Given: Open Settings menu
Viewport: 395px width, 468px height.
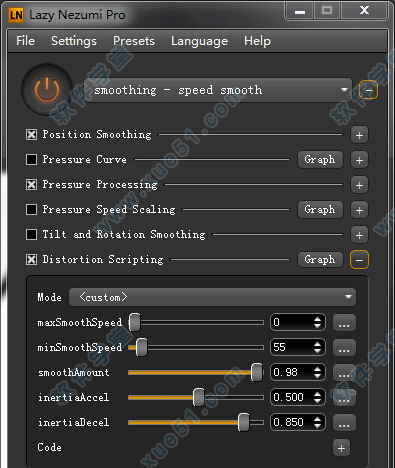Looking at the screenshot, I should coord(74,41).
